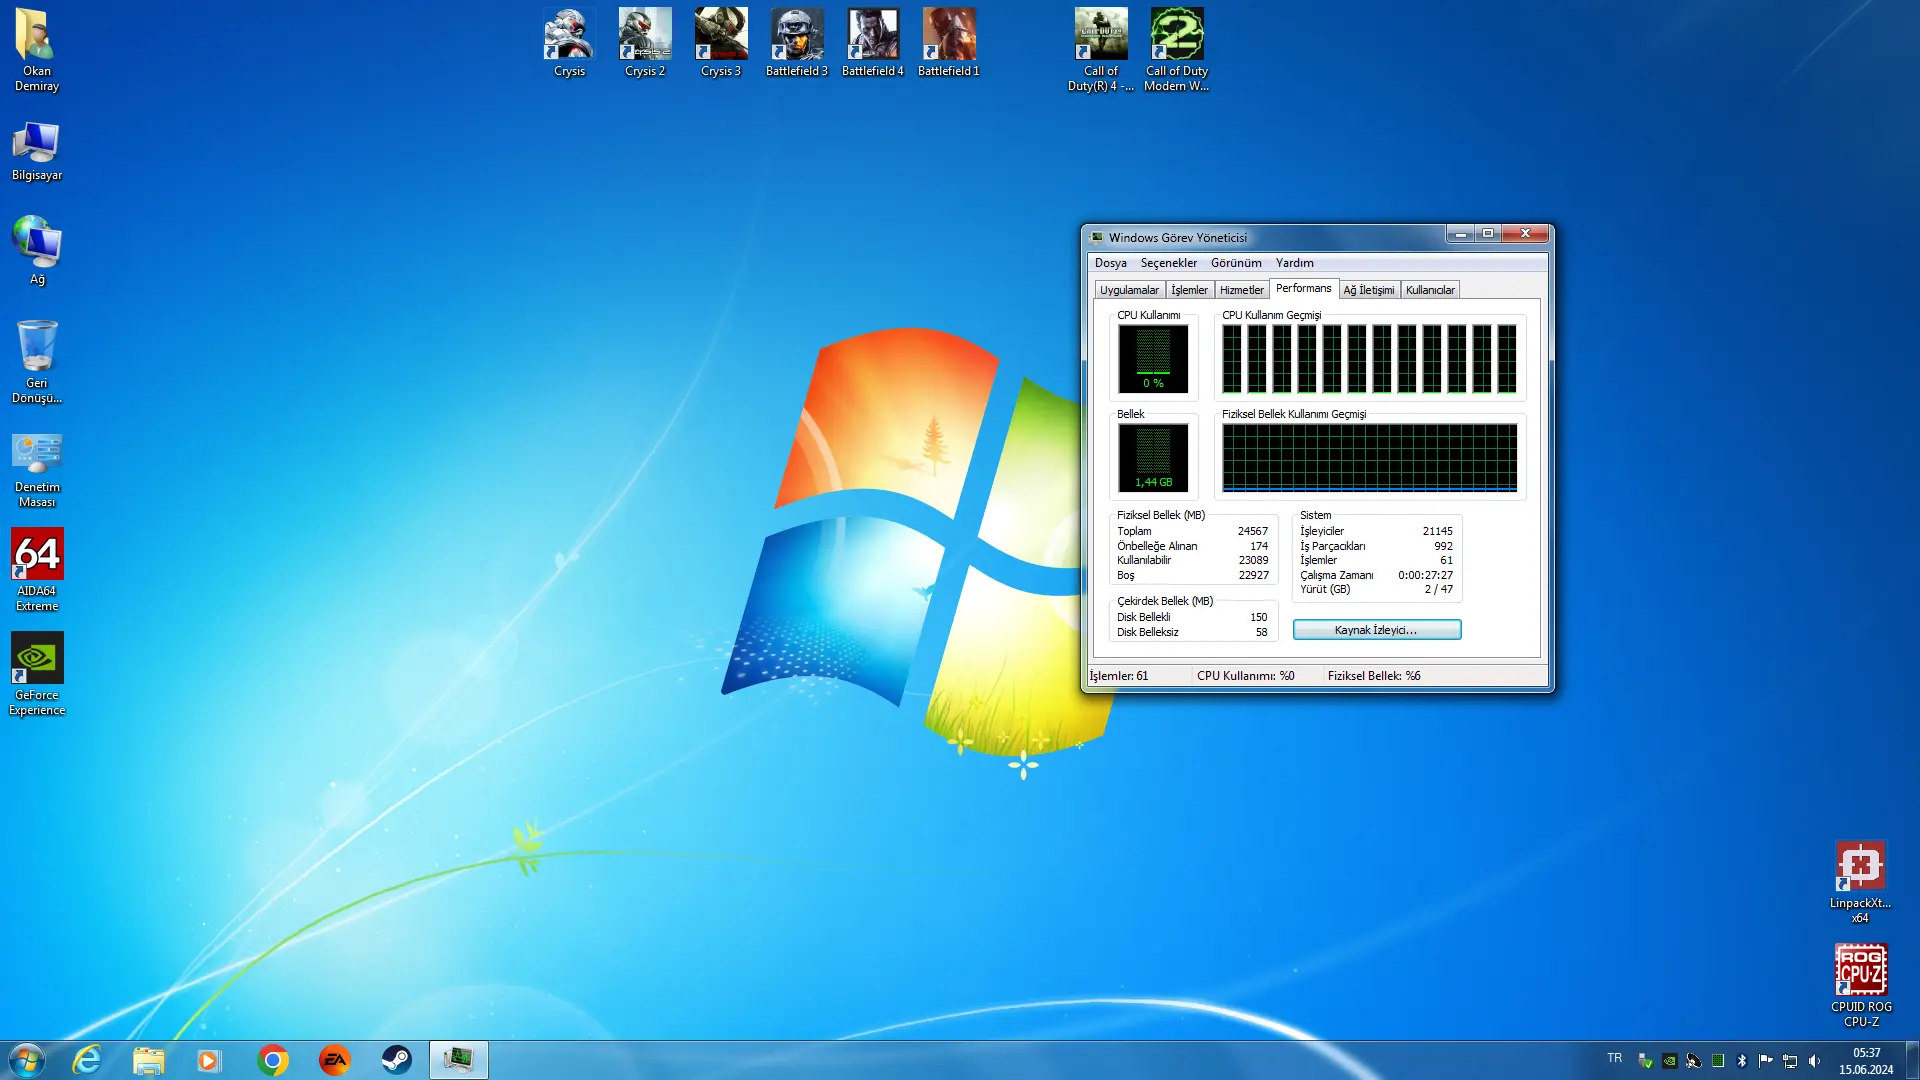Screen dimensions: 1920x1080
Task: Open the Yardım menu
Action: coord(1294,263)
